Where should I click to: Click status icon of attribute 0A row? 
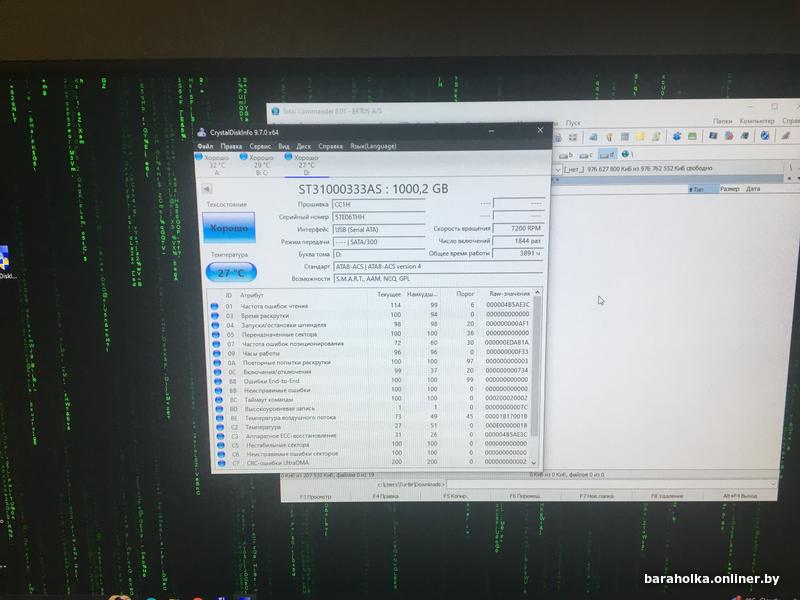[217, 362]
